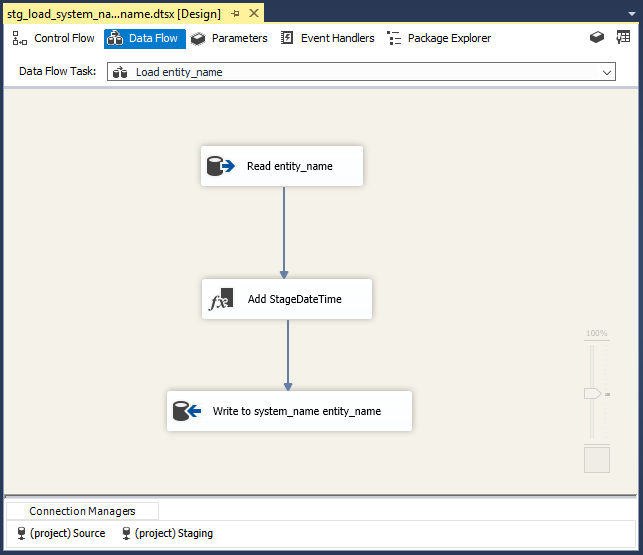Open the Variables window icon
Viewport: 643px width, 555px height.
[x=623, y=37]
